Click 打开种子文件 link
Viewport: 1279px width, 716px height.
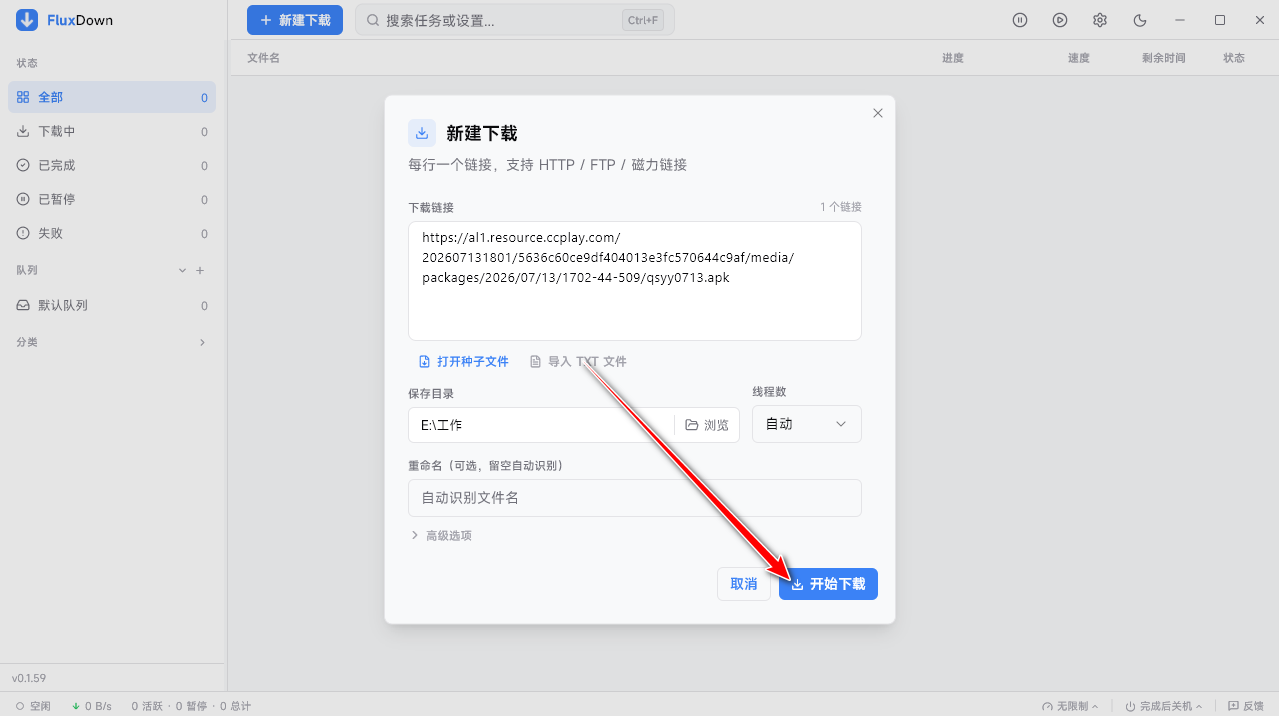coord(464,361)
